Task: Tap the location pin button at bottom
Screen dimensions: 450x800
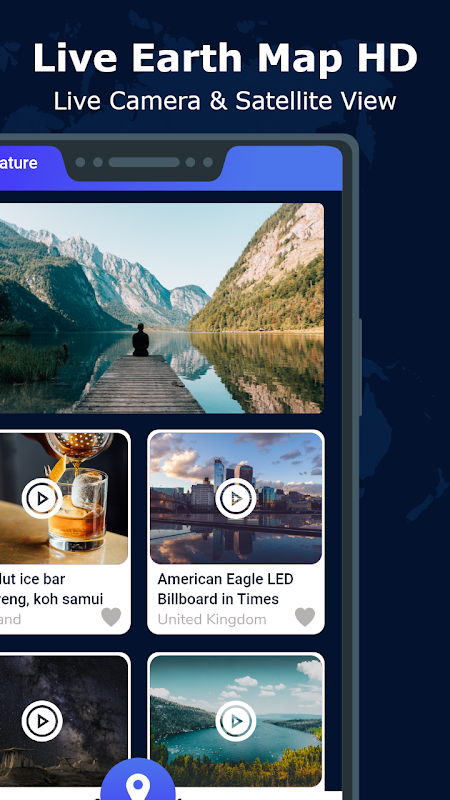Action: (138, 781)
